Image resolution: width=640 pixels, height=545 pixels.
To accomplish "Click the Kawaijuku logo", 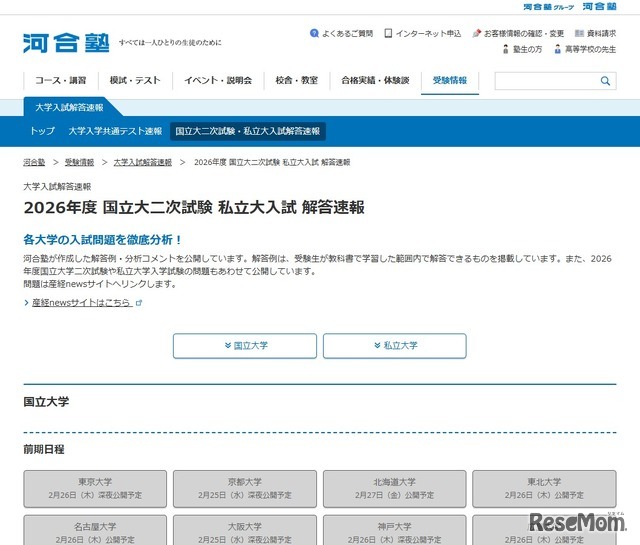I will [x=66, y=43].
